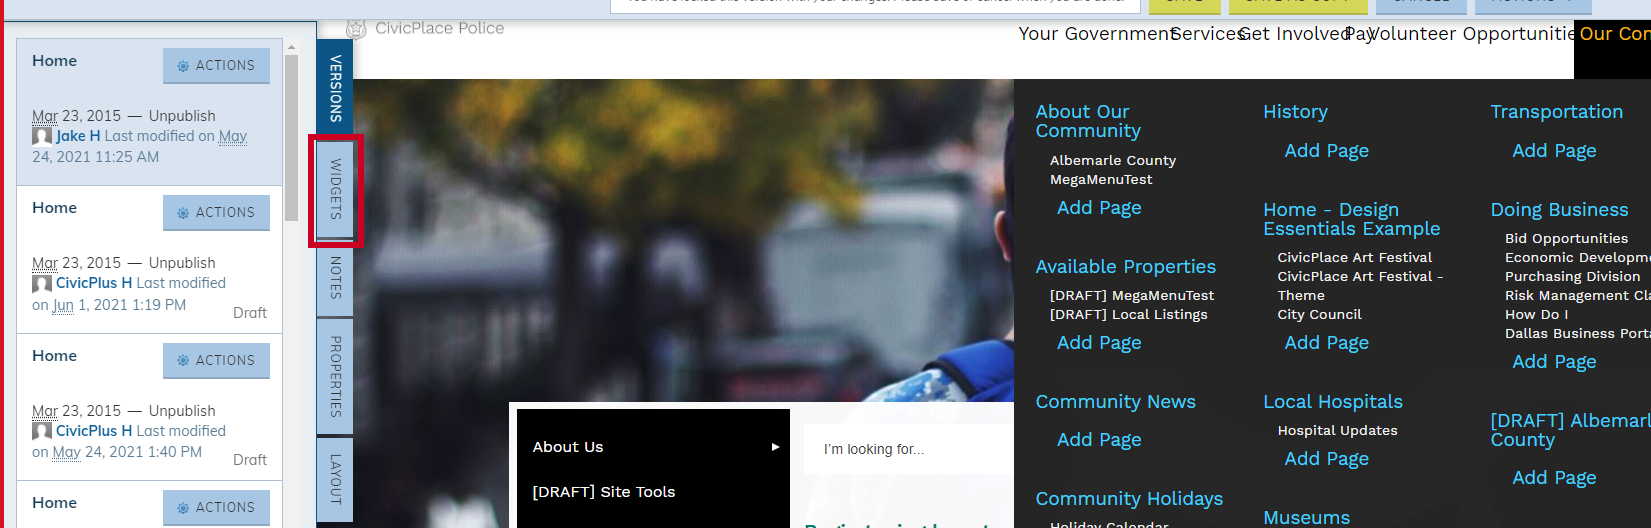The image size is (1651, 528).
Task: Open the Available Properties heading
Action: coord(1126,267)
